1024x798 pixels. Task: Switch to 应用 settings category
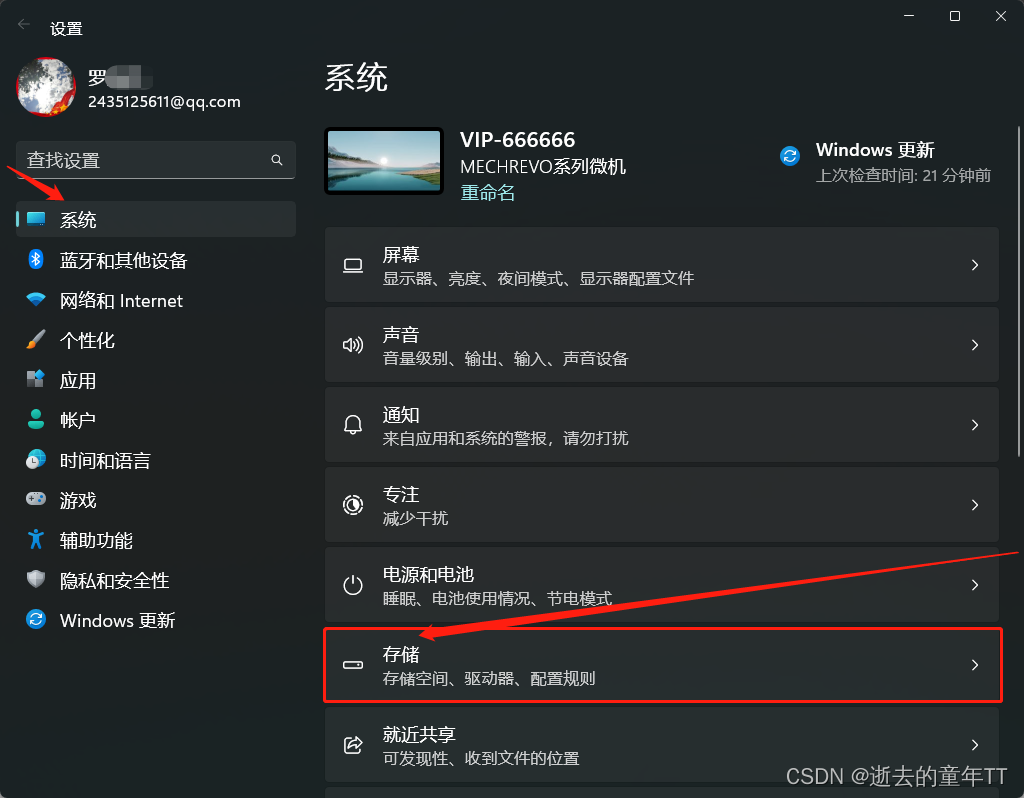(x=155, y=379)
